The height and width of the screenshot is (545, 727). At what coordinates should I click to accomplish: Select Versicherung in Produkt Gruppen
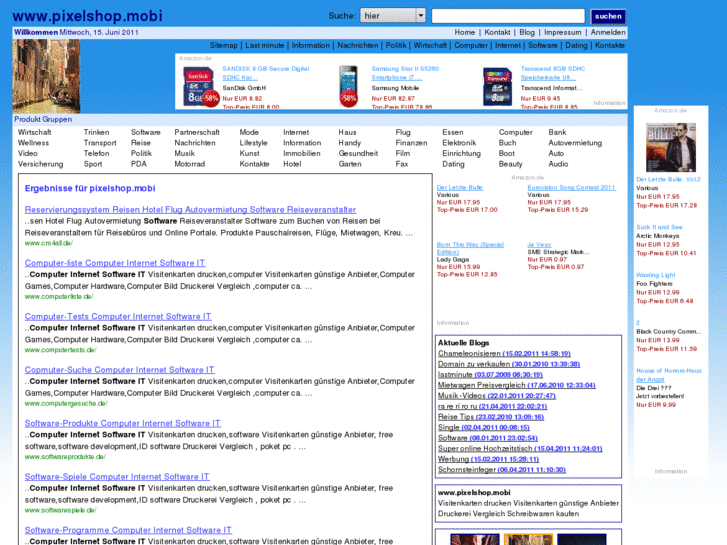(40, 164)
